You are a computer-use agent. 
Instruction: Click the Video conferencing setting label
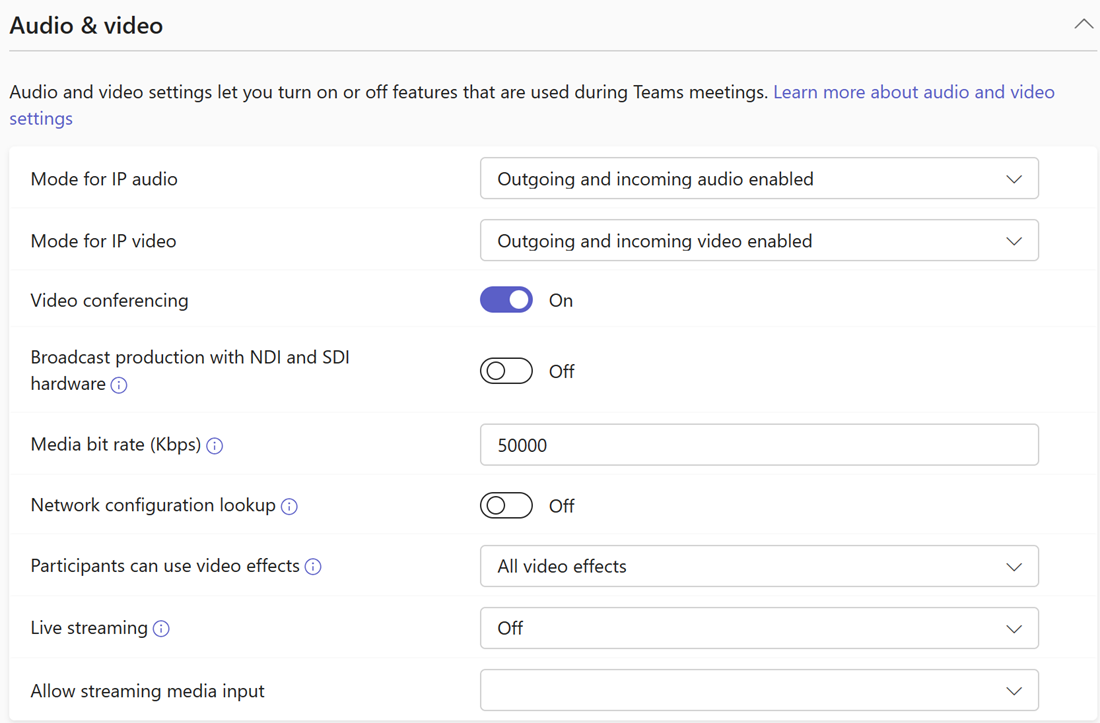click(x=109, y=300)
